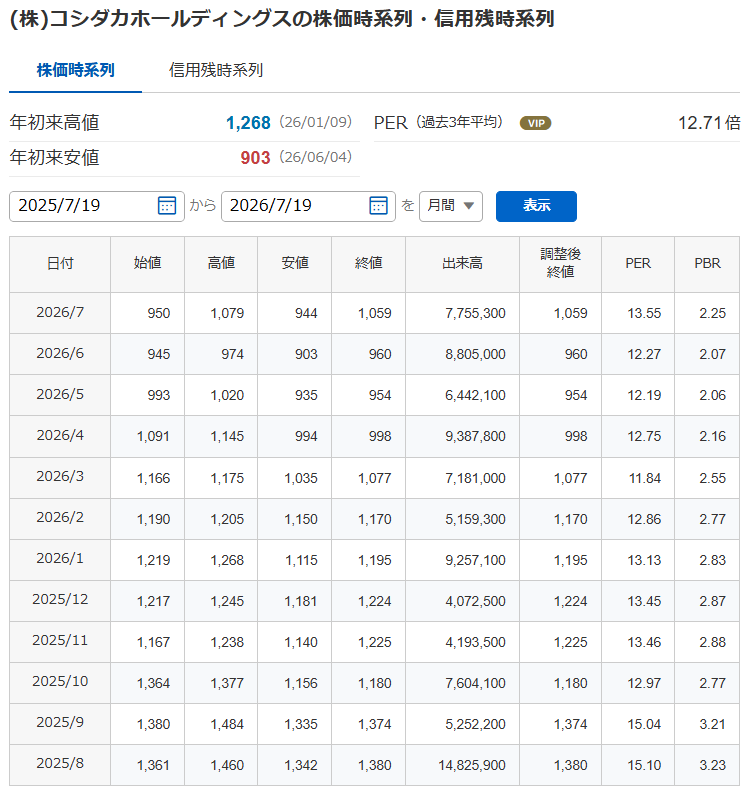Click the 高値 column header

click(x=221, y=264)
